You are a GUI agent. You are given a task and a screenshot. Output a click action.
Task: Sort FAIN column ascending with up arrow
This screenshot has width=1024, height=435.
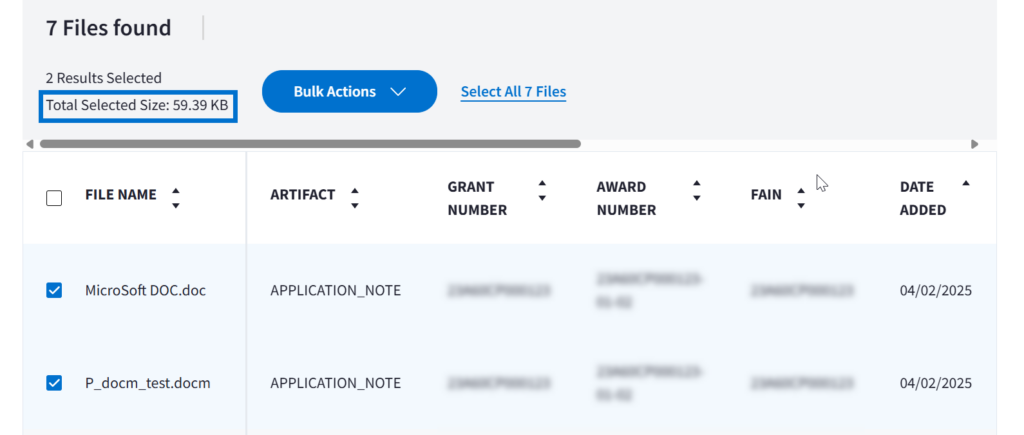tap(801, 190)
